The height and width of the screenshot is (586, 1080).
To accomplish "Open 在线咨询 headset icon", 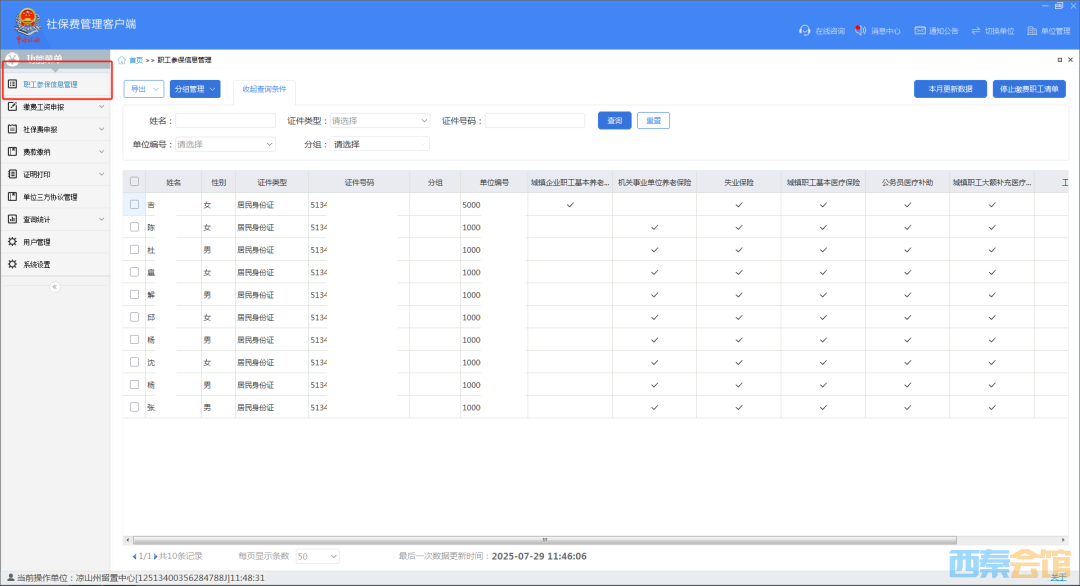I will (x=805, y=31).
